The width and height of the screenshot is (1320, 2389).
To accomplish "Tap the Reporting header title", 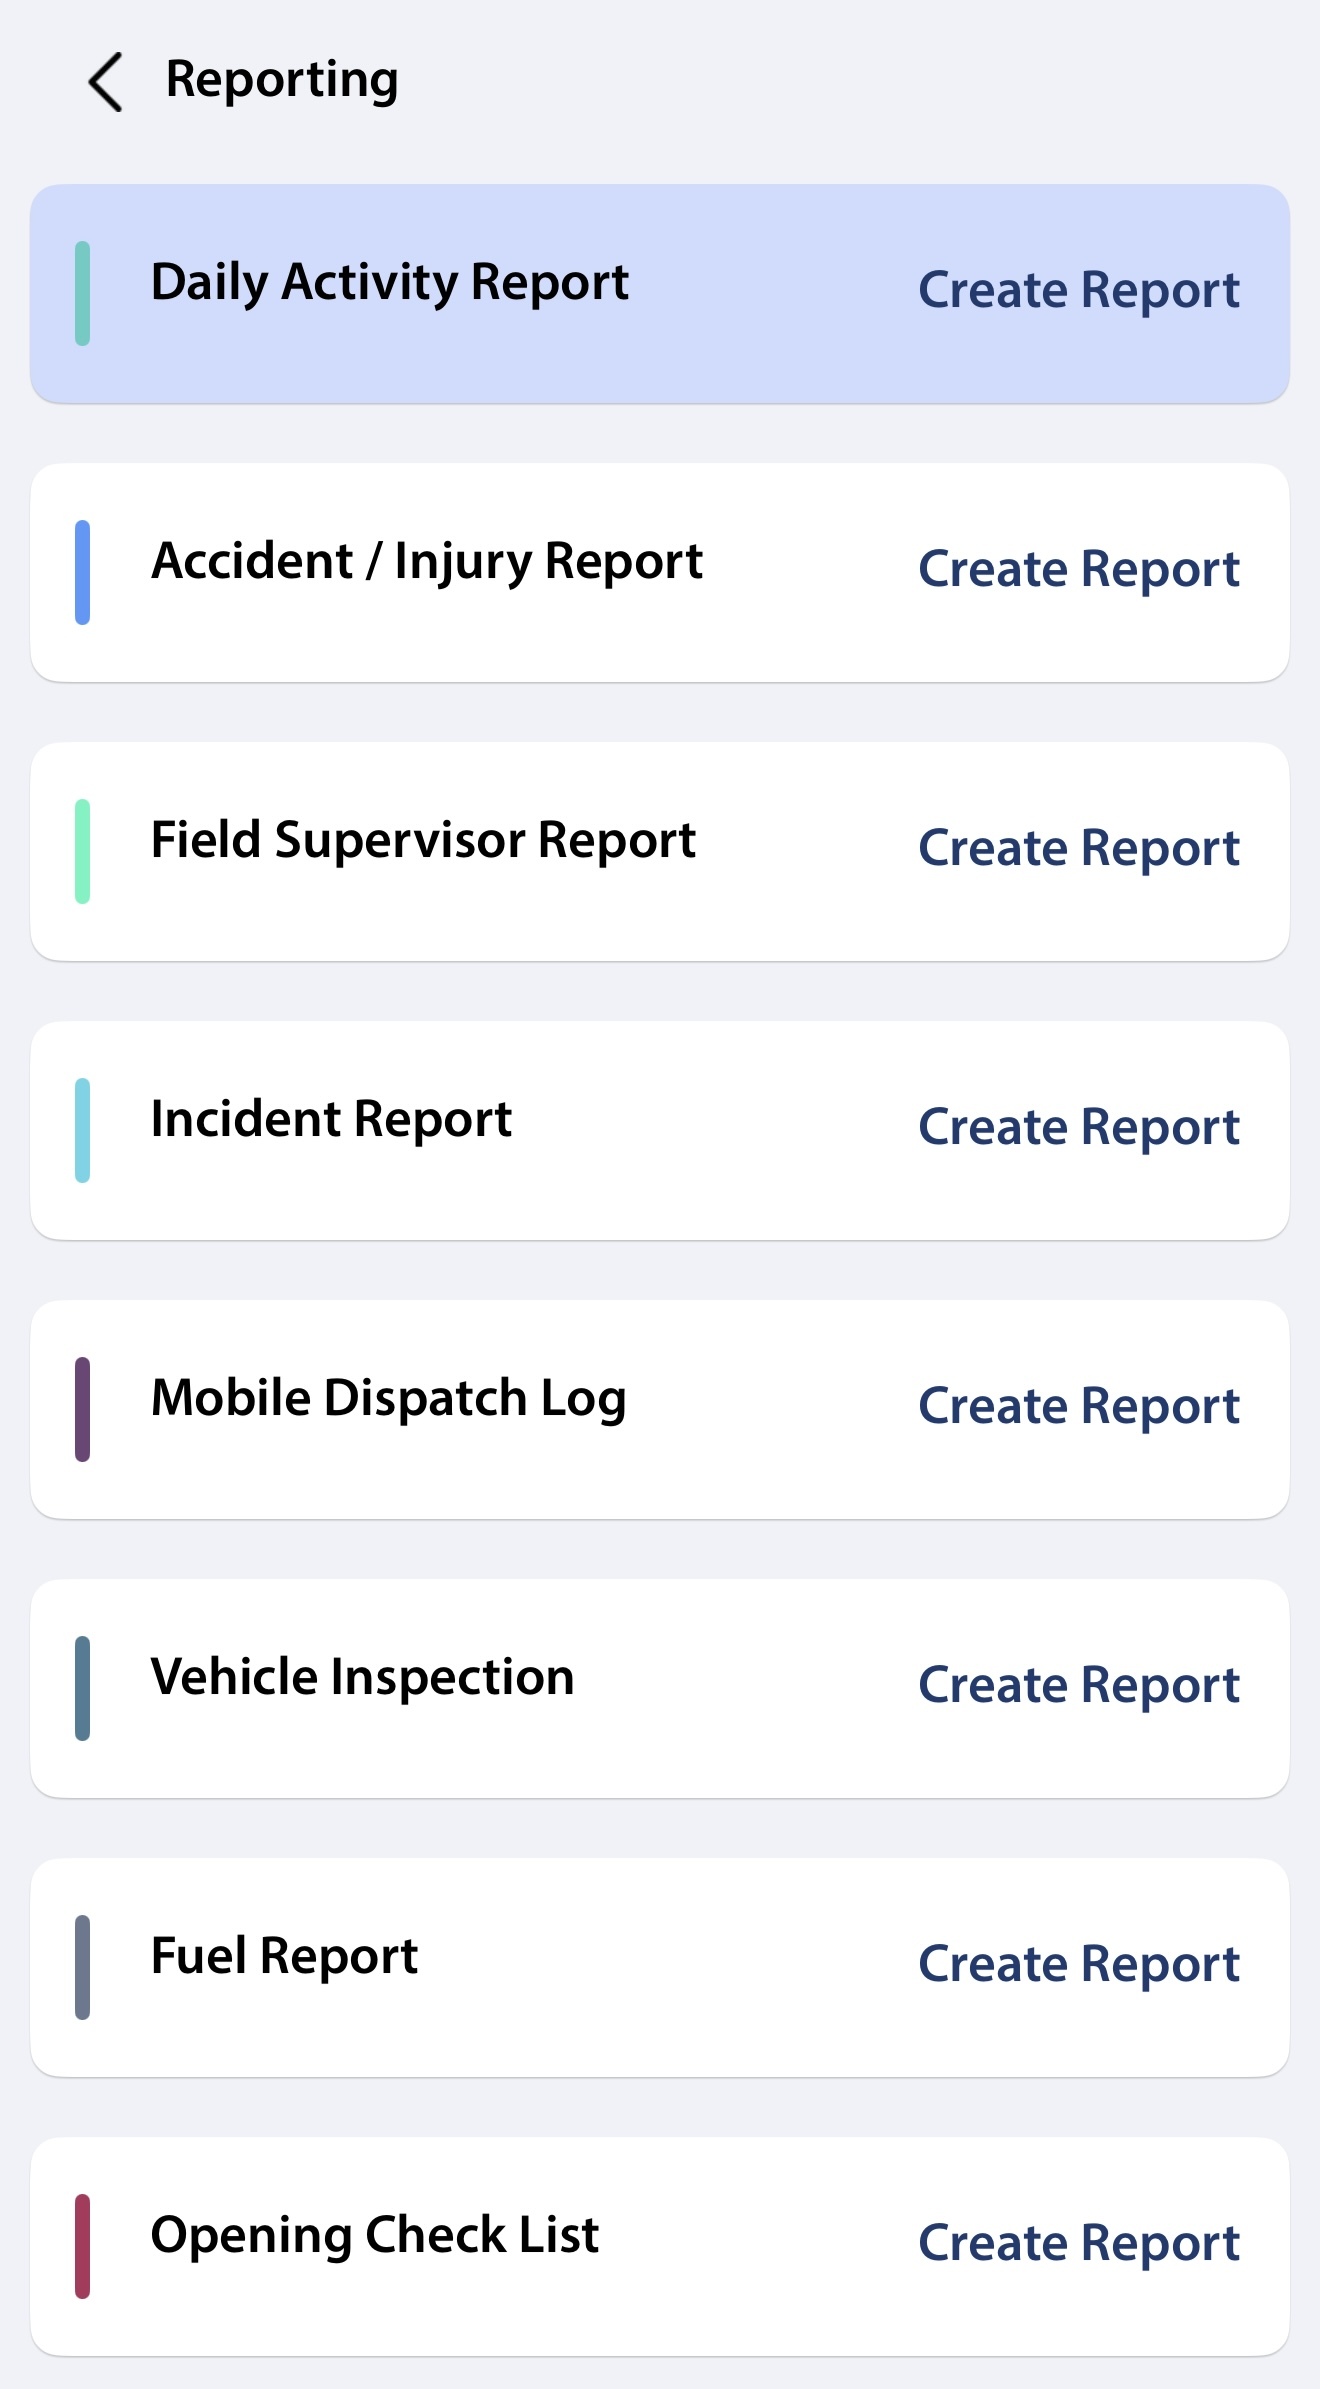I will pos(282,80).
